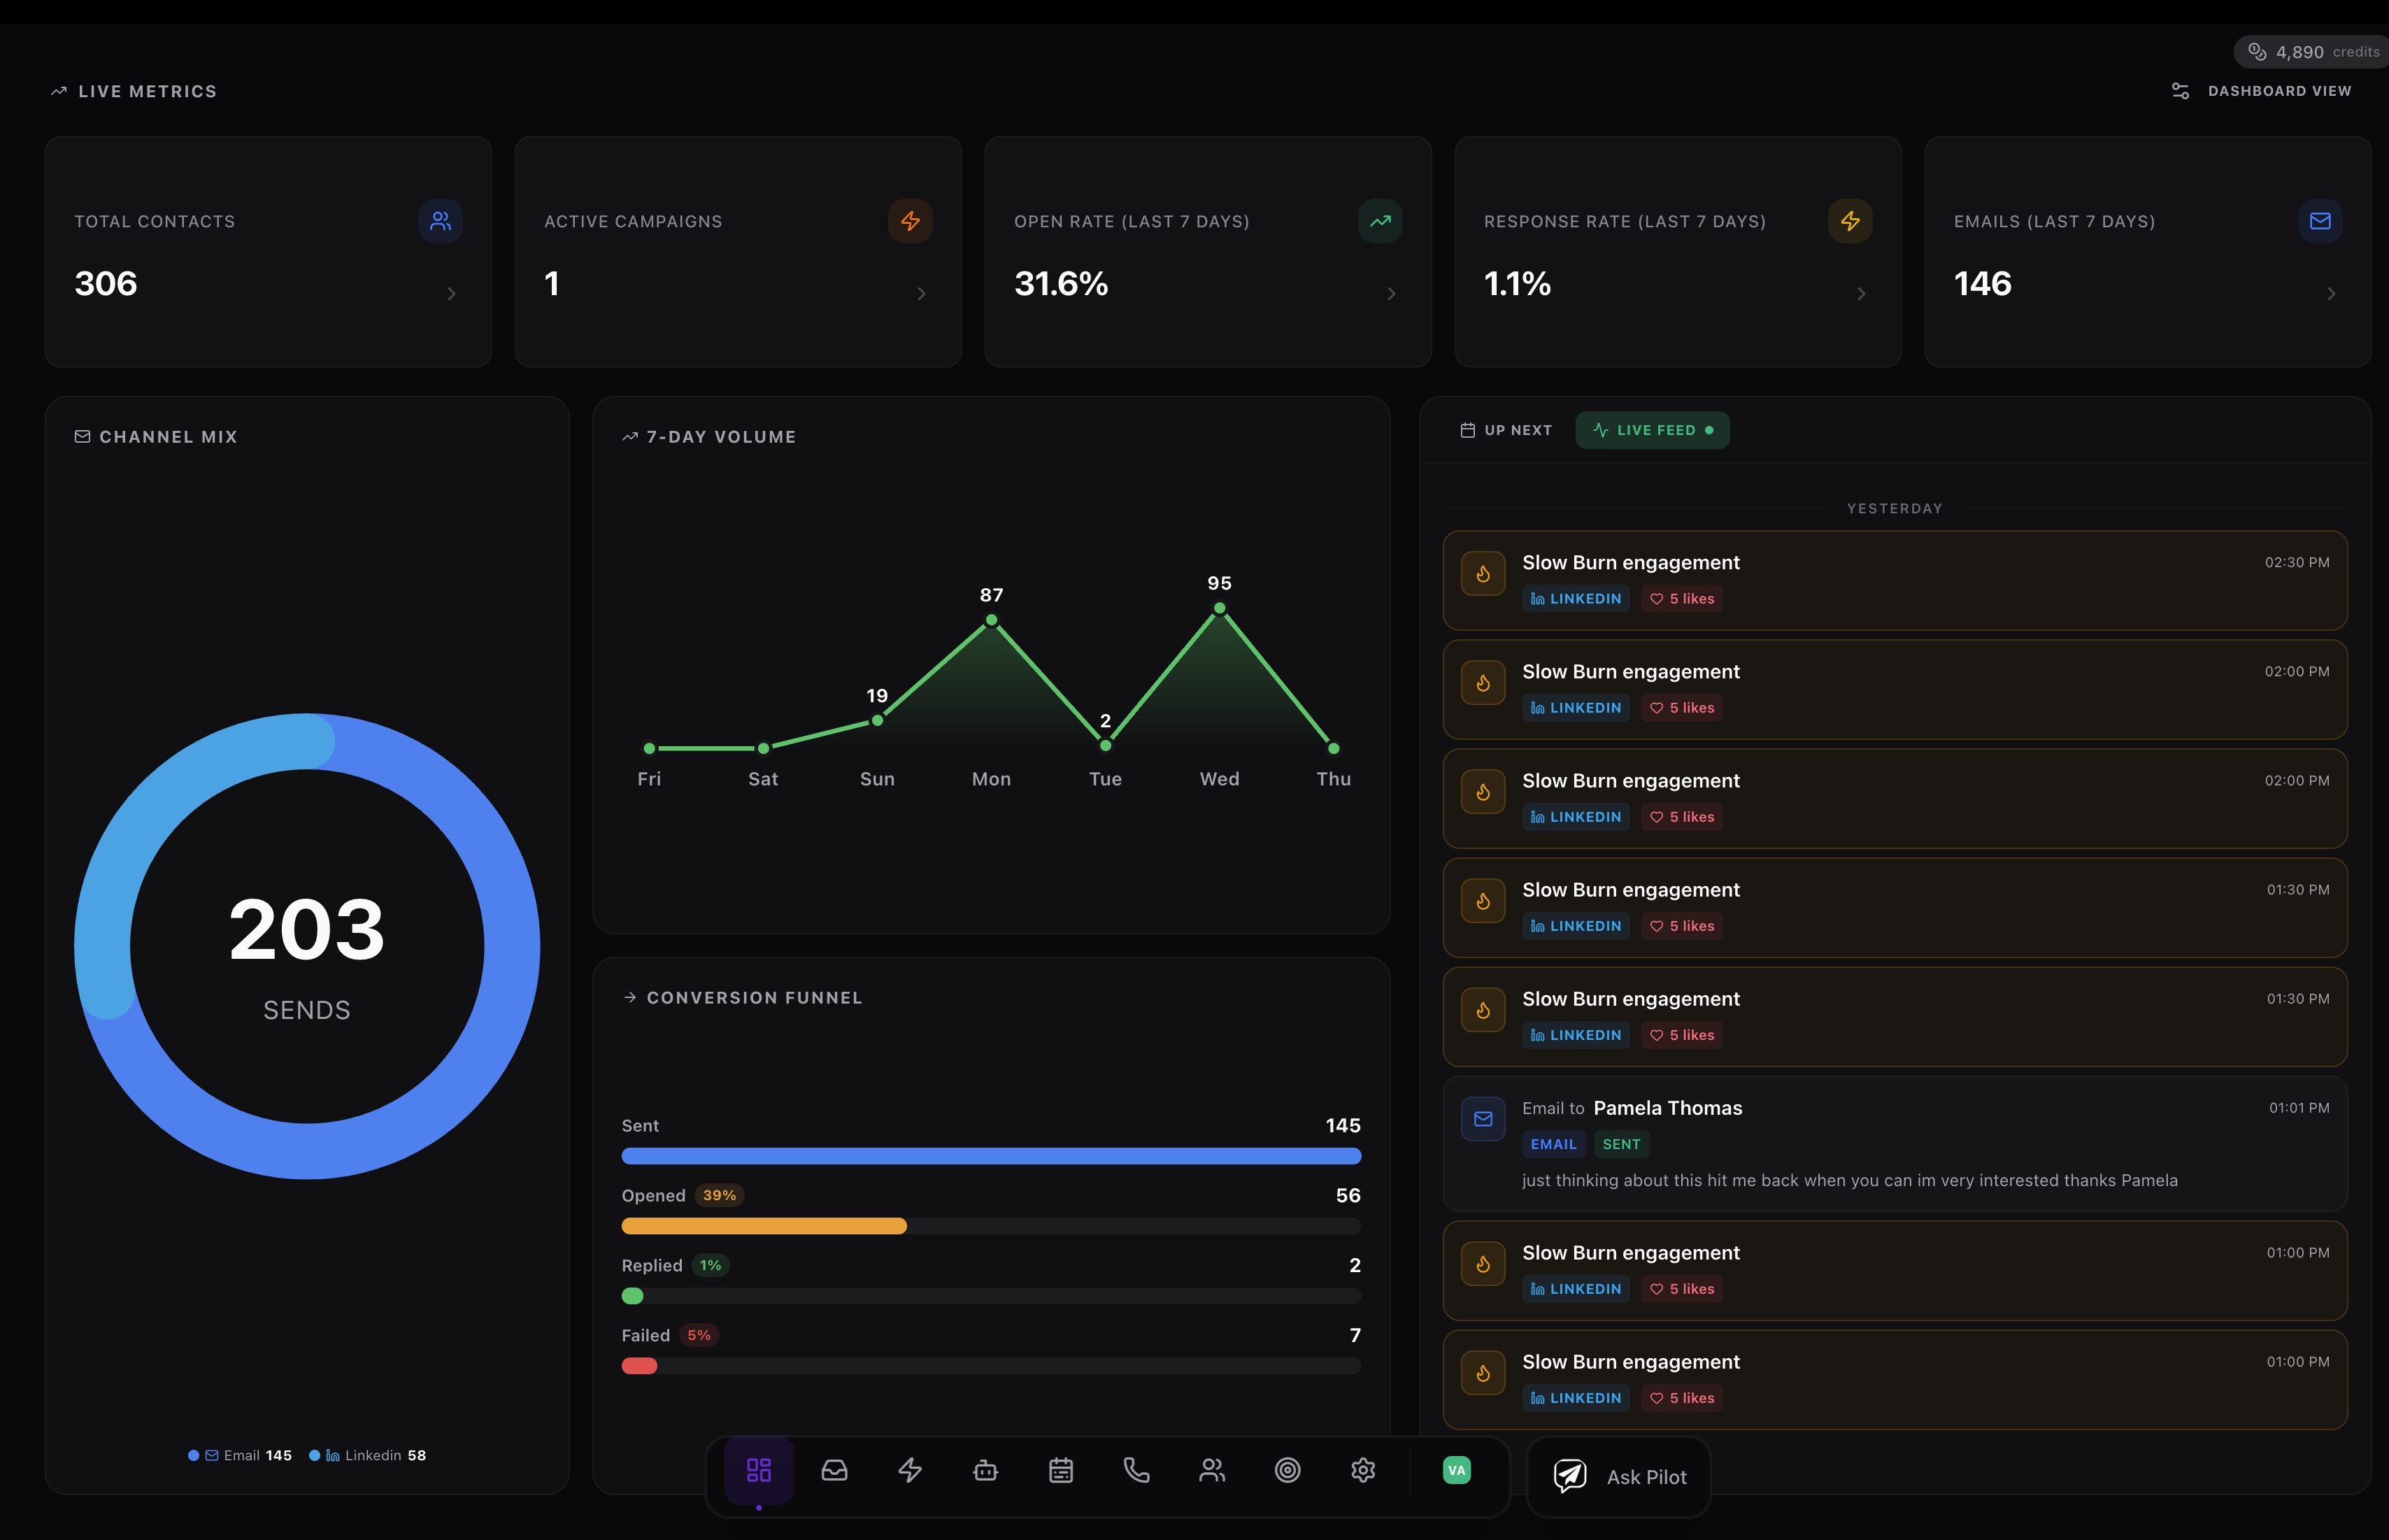This screenshot has width=2389, height=1540.
Task: Open the inbox icon in dock
Action: pos(834,1470)
